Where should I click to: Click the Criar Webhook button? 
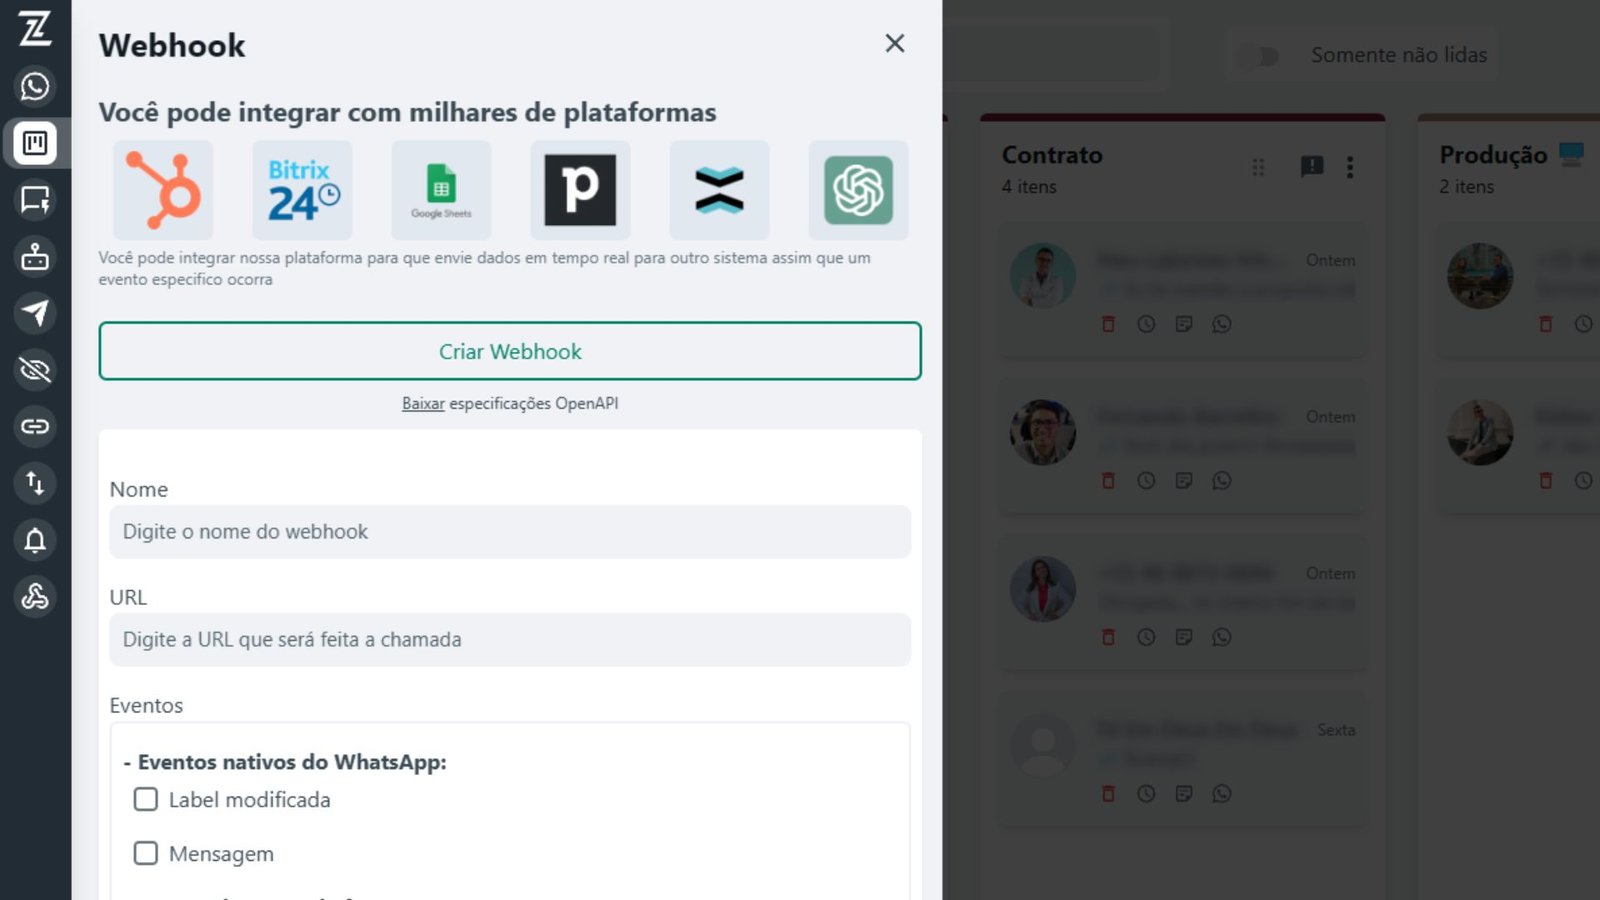click(510, 351)
